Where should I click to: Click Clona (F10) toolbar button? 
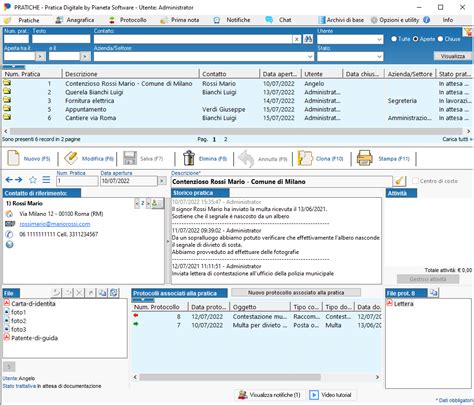(320, 158)
